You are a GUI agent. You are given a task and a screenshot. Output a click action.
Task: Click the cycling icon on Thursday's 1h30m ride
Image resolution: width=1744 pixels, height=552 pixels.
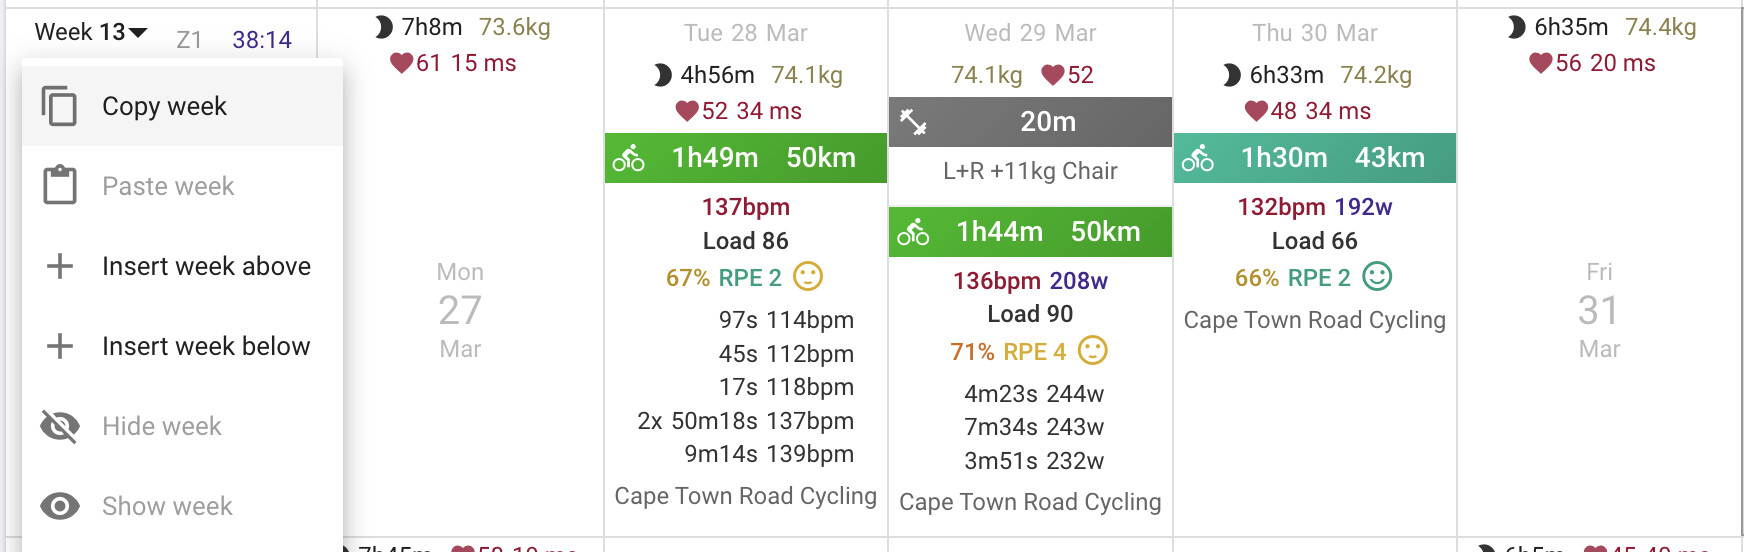tap(1198, 158)
